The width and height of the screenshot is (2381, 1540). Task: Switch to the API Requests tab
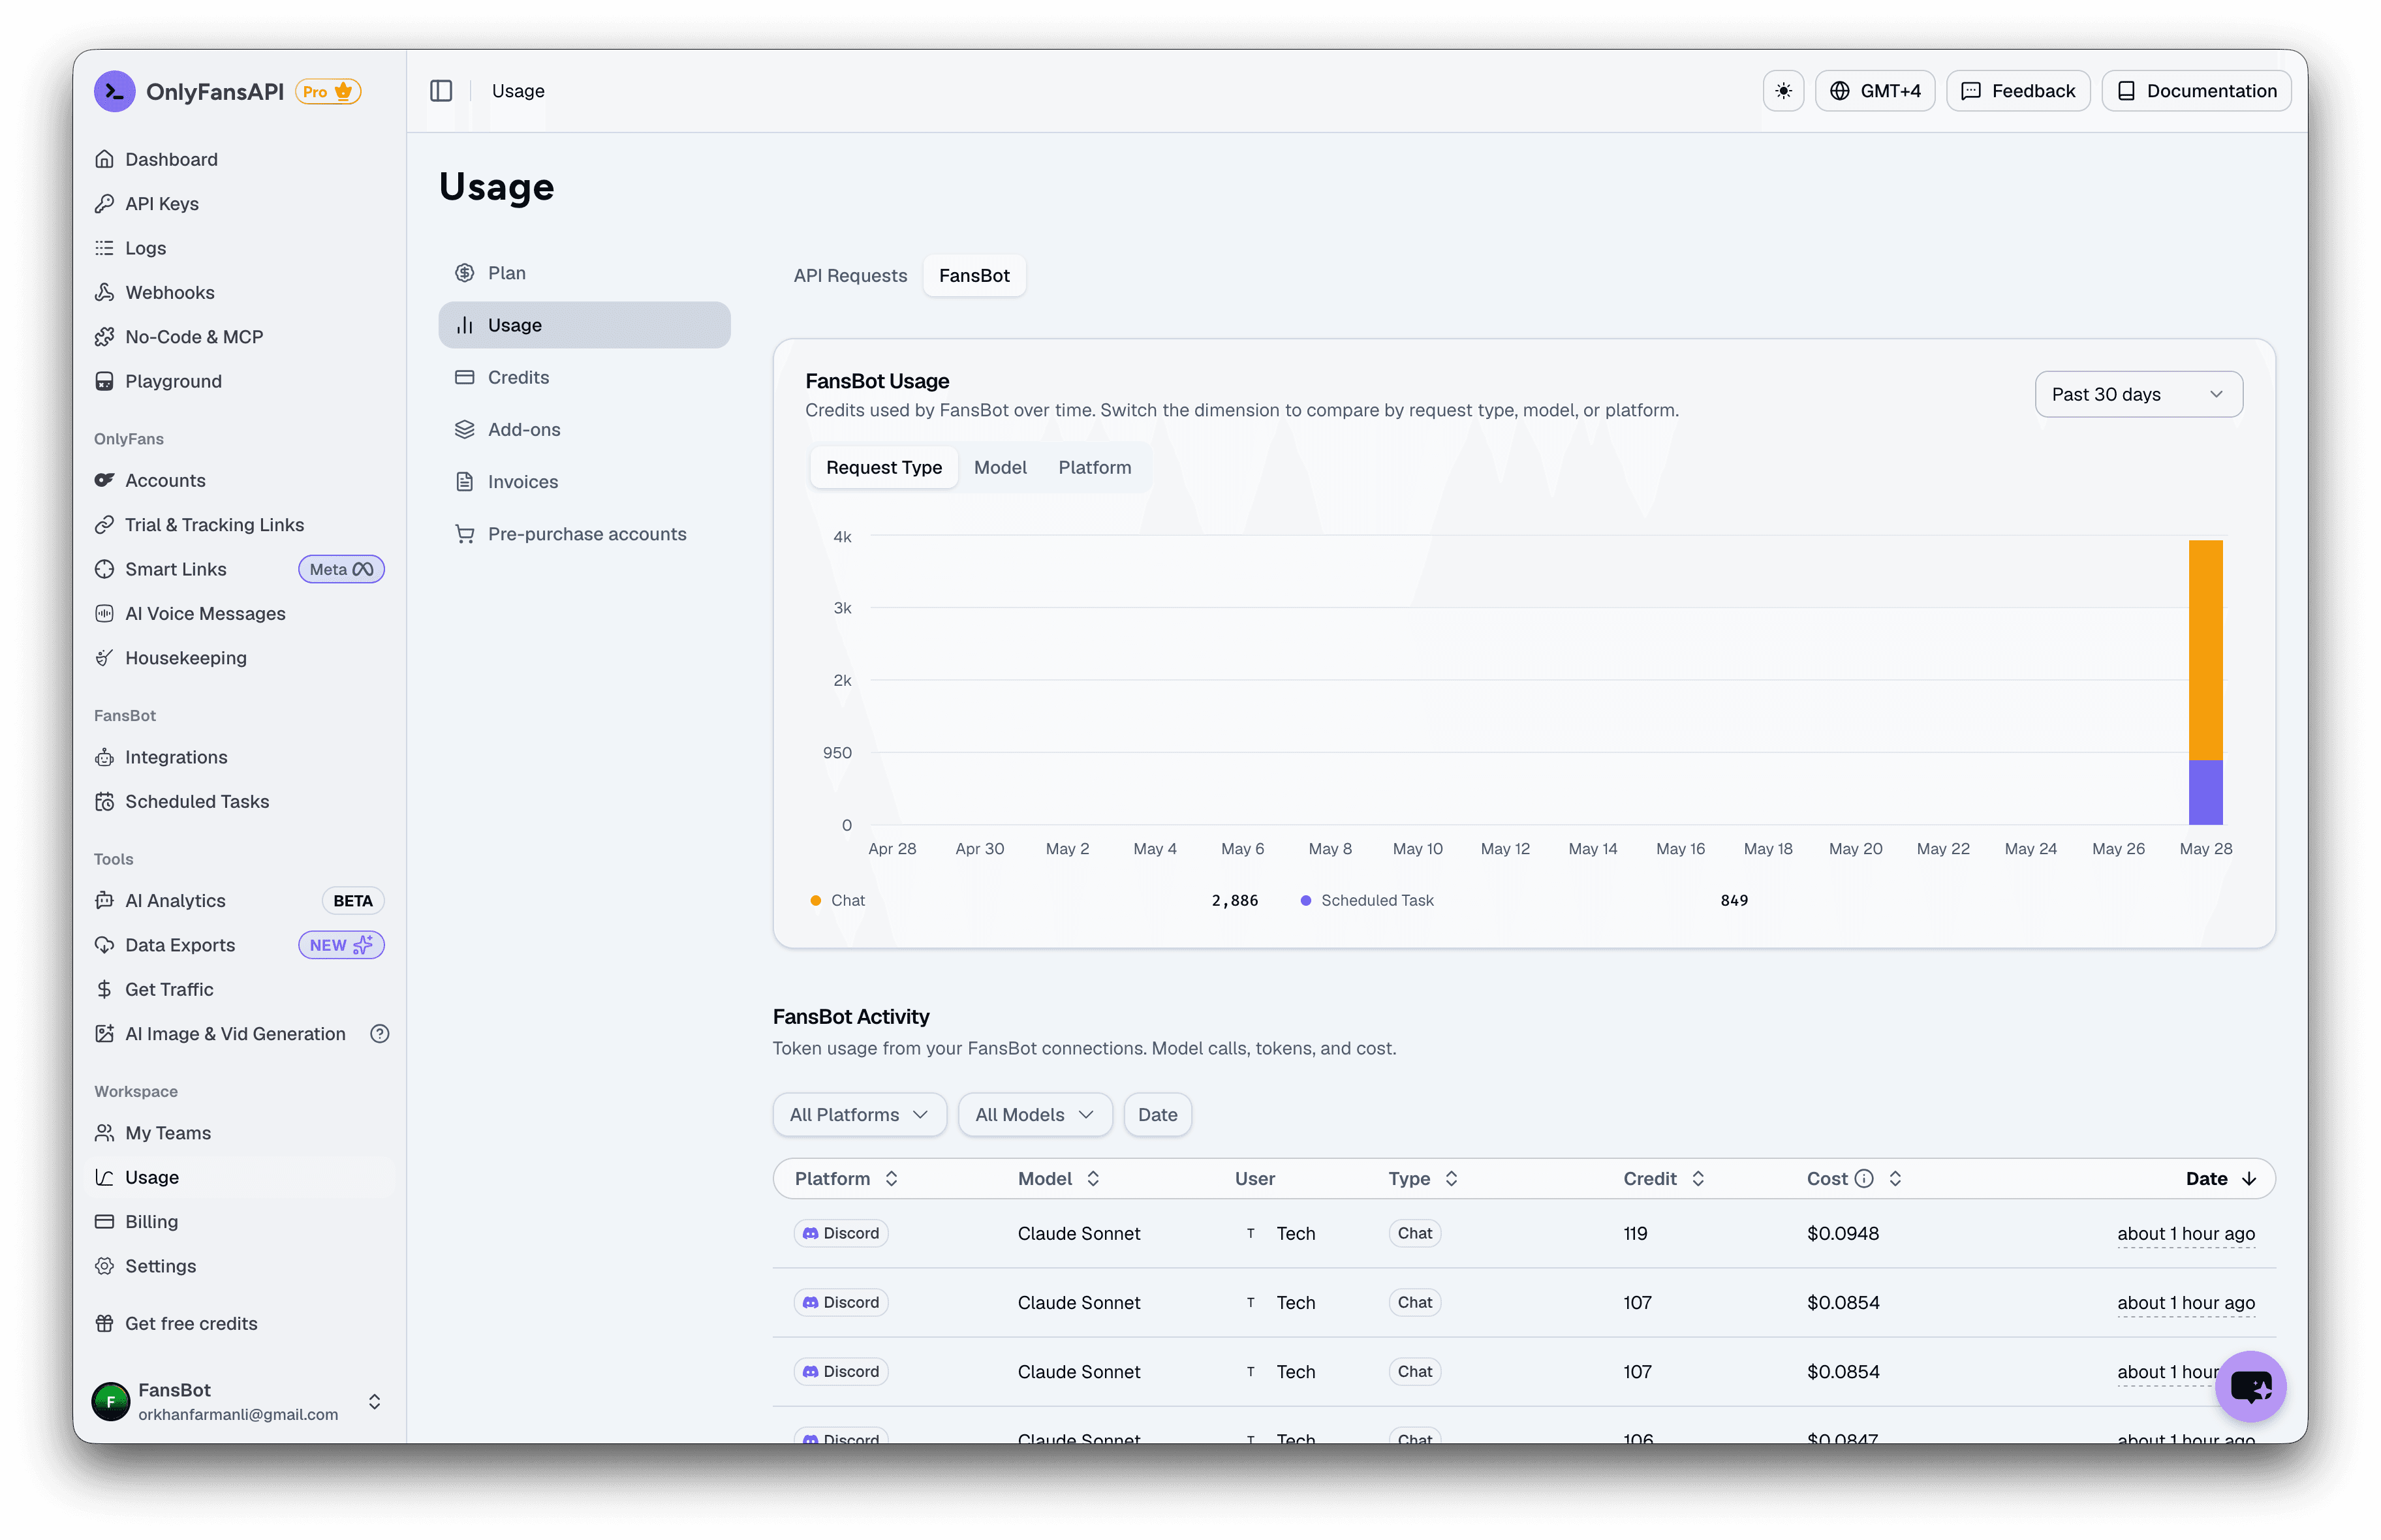click(850, 275)
